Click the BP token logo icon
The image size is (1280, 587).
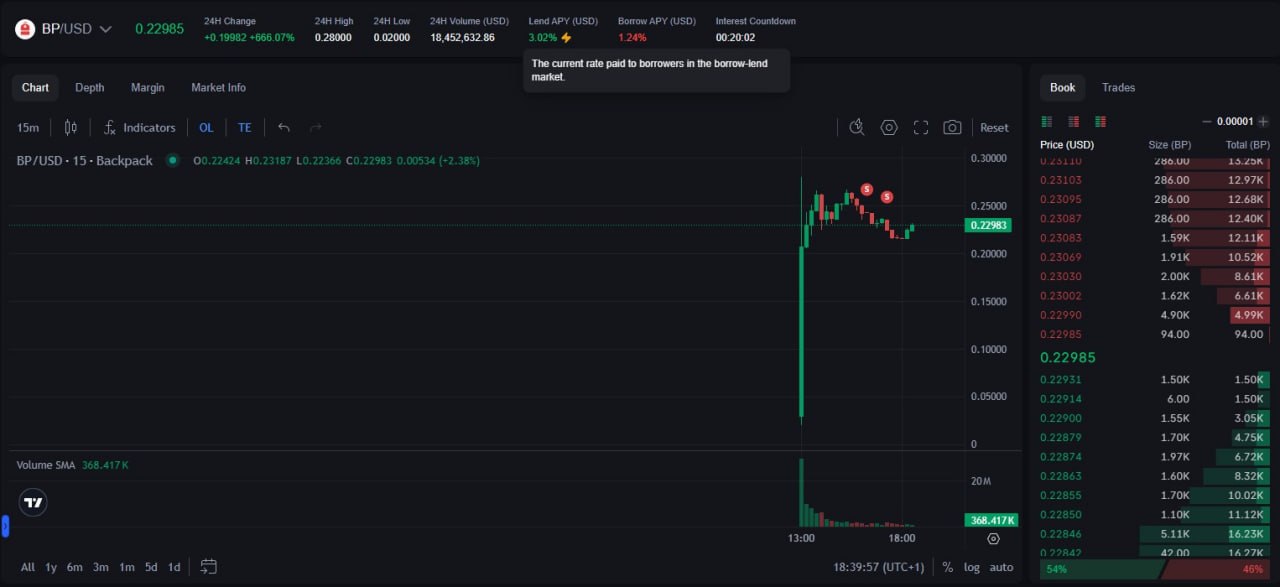(25, 29)
